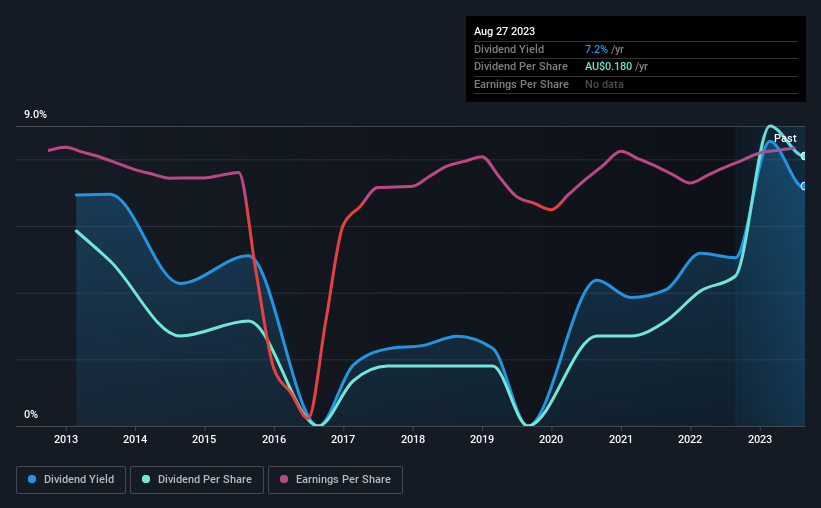Click the AU$0.180 dividend per share value

(x=608, y=67)
